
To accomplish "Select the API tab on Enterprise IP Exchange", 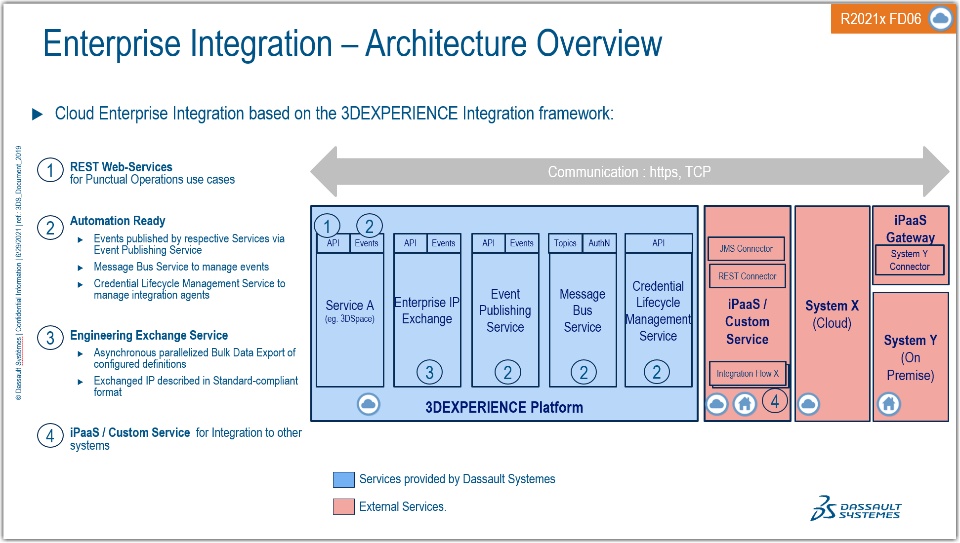I will click(x=410, y=243).
